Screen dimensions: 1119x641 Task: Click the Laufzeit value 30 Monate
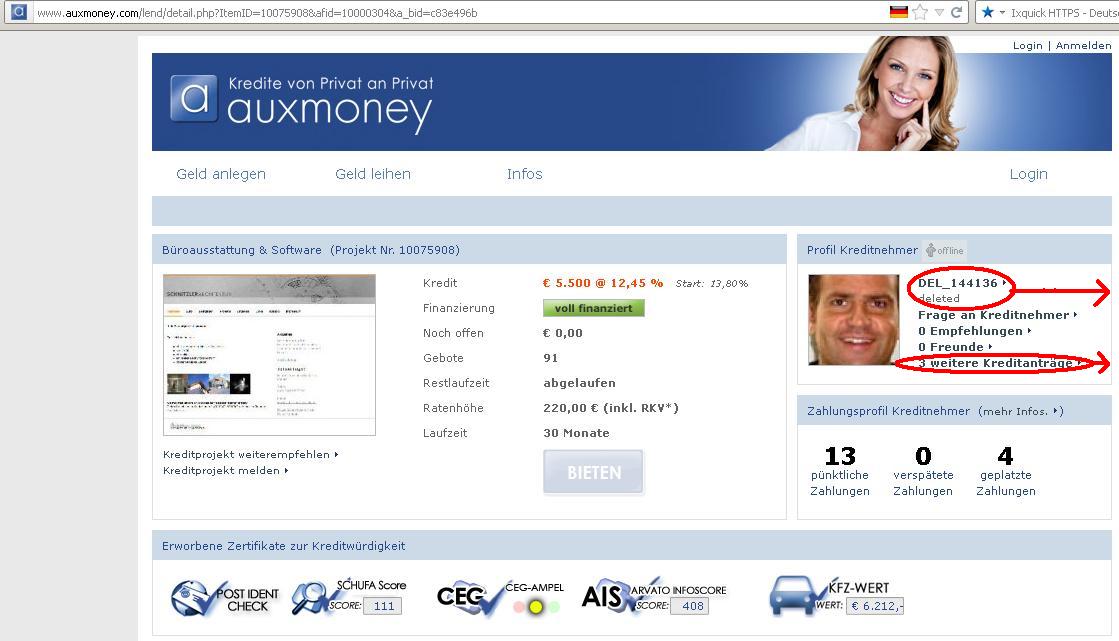577,433
